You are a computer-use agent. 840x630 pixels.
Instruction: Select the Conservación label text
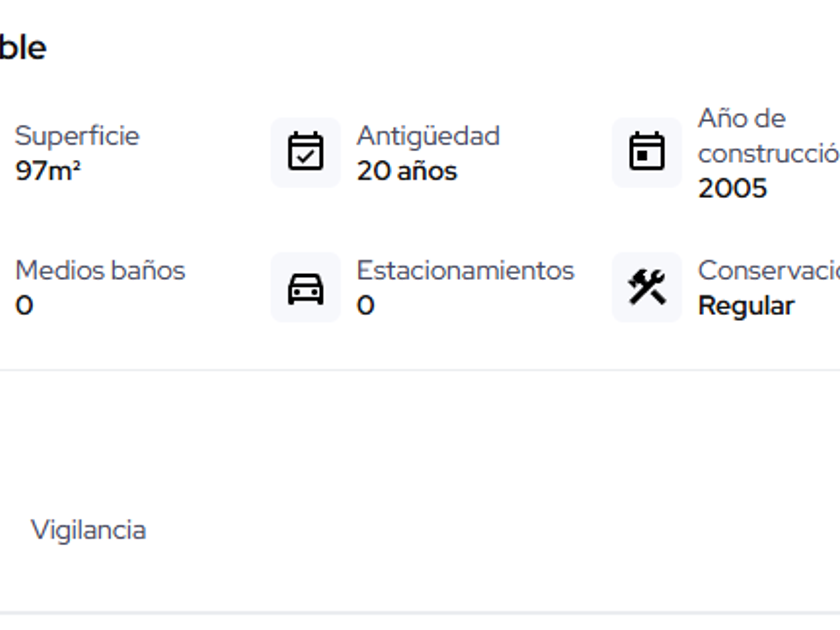[x=768, y=270]
